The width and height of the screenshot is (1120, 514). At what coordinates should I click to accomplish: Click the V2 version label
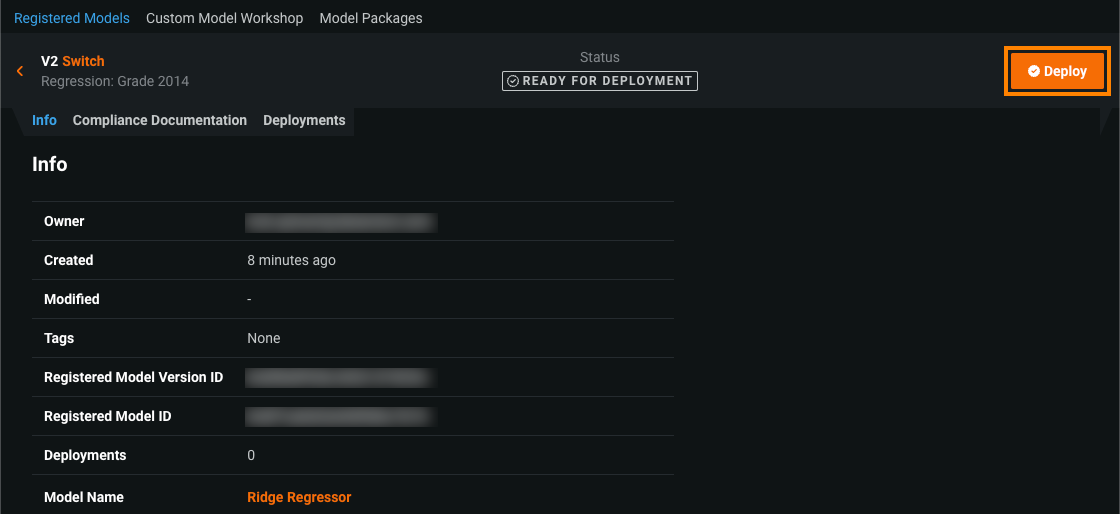[x=49, y=61]
